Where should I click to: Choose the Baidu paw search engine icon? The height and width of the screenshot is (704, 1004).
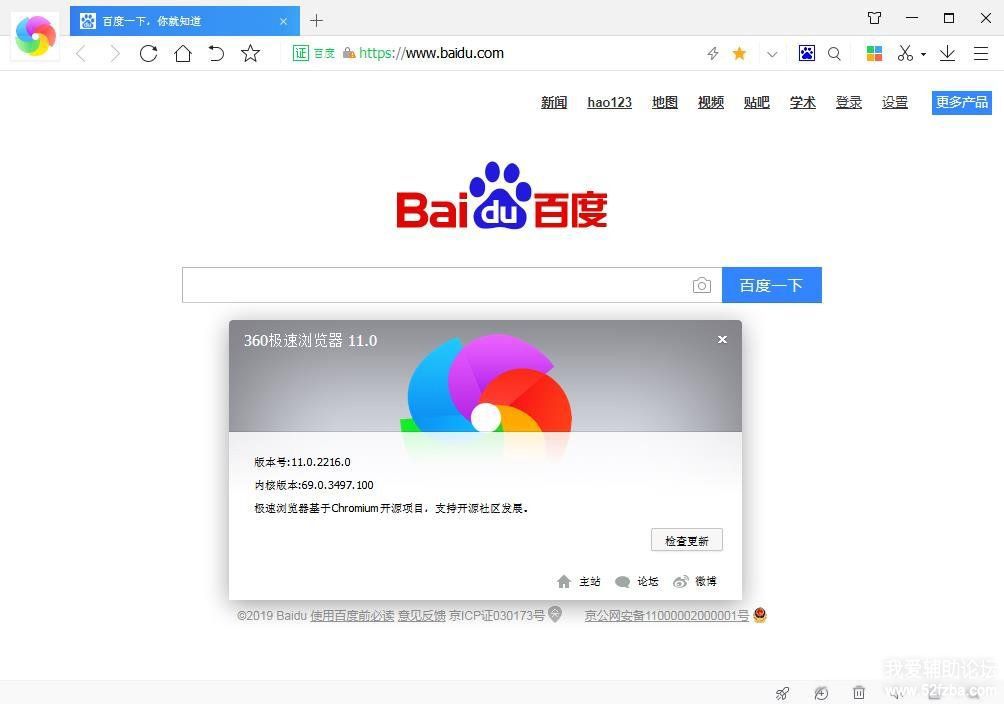807,53
